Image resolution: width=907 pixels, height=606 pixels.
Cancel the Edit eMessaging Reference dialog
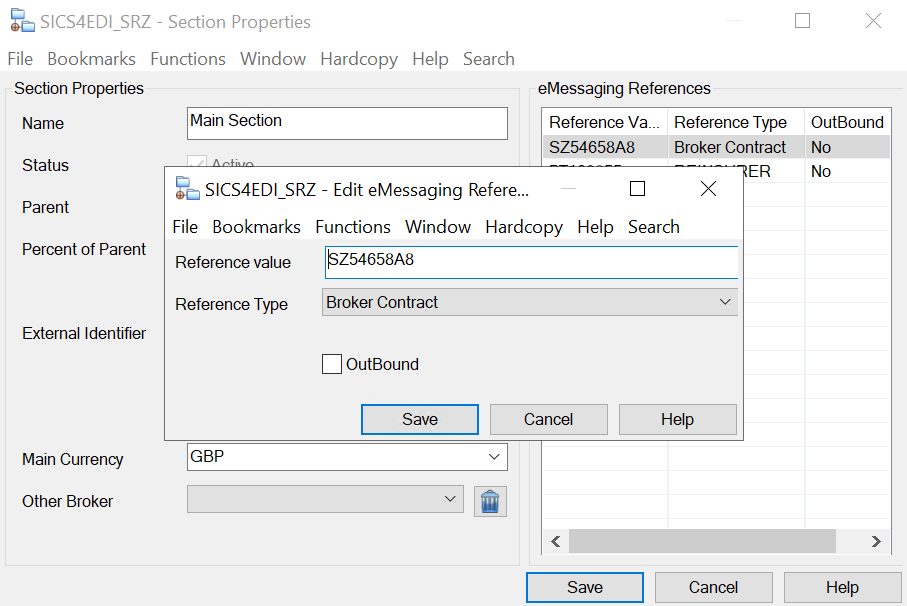point(548,419)
